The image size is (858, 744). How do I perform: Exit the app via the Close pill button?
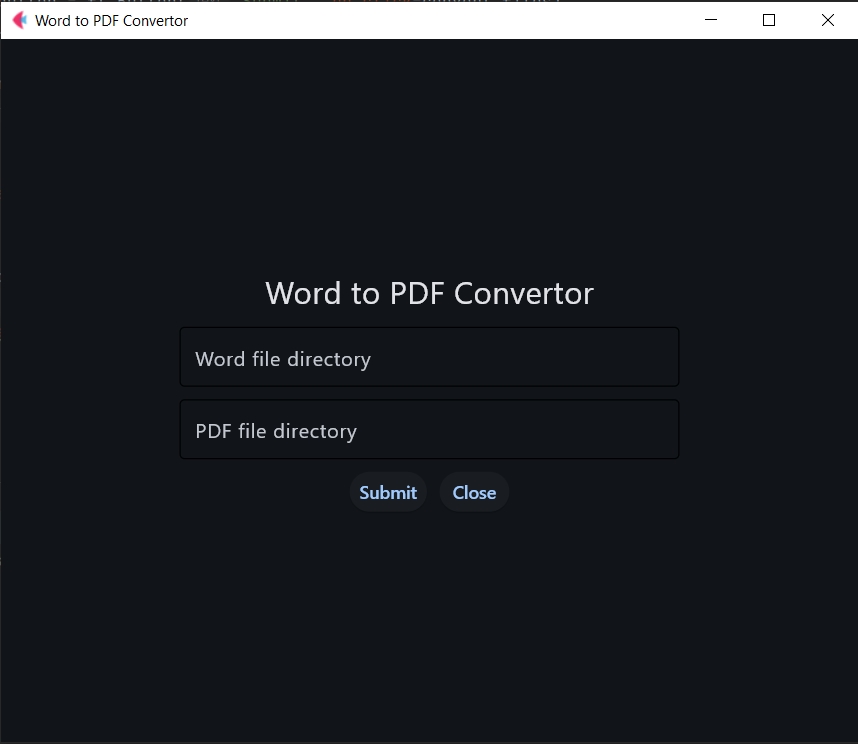[474, 492]
